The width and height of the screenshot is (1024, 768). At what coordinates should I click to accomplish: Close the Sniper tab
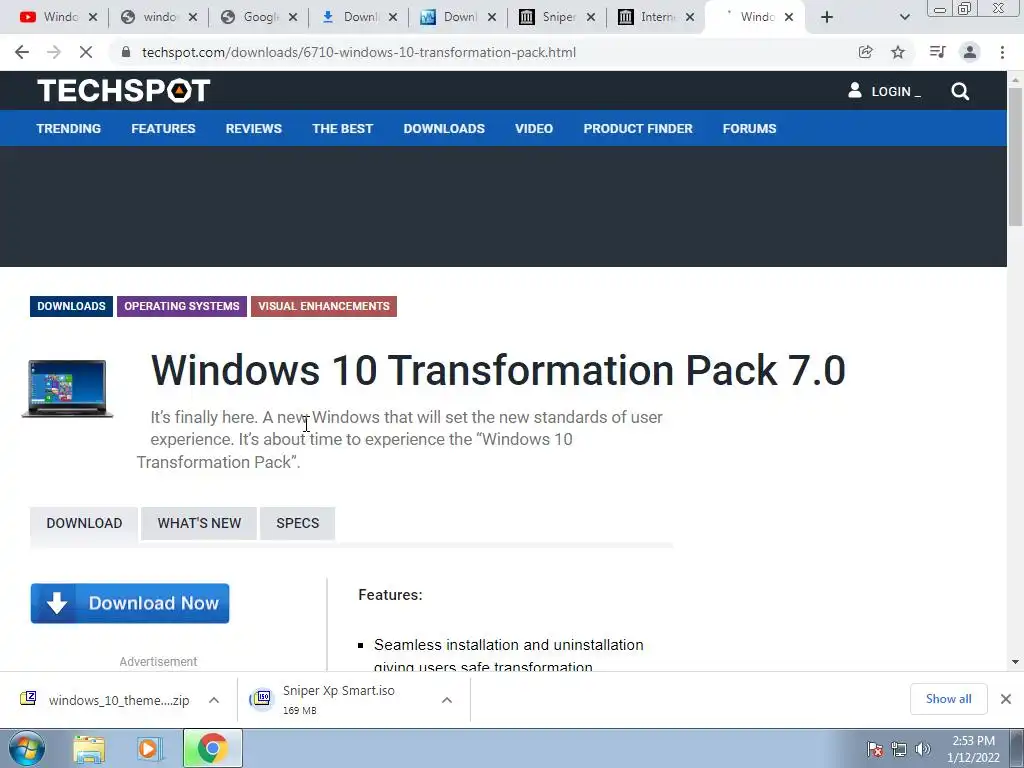click(590, 17)
